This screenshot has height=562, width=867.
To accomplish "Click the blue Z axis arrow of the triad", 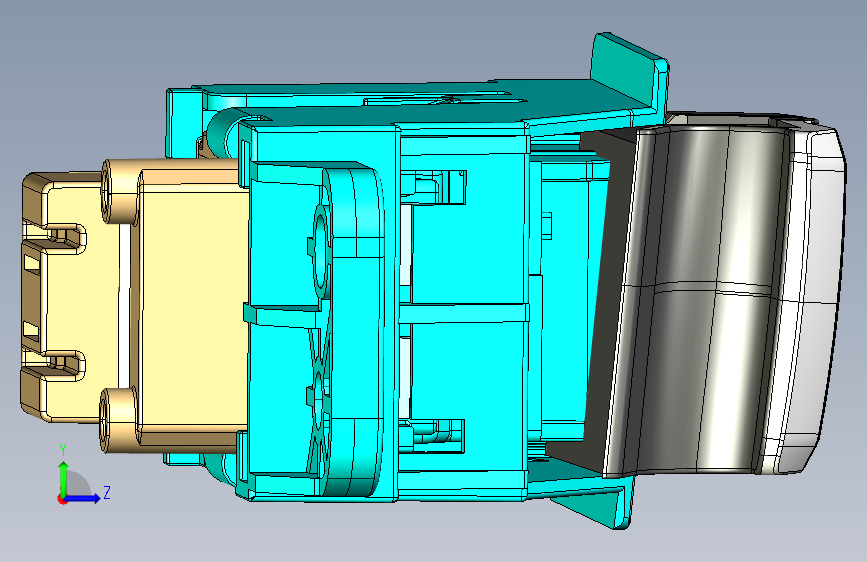I will point(83,498).
